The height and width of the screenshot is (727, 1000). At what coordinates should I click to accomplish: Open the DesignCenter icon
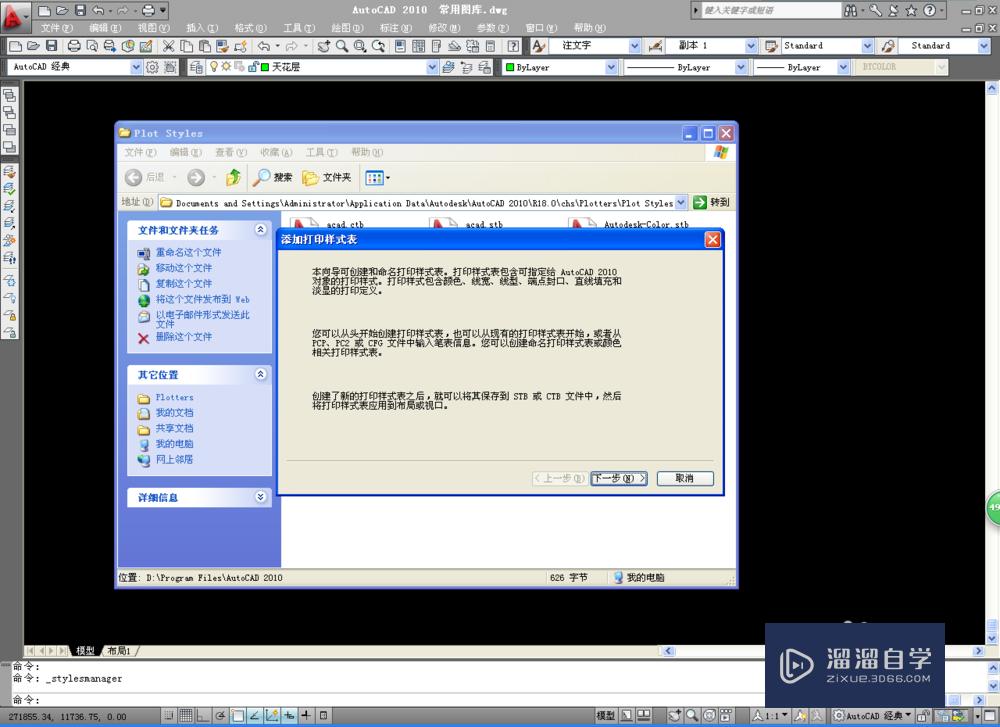point(418,46)
